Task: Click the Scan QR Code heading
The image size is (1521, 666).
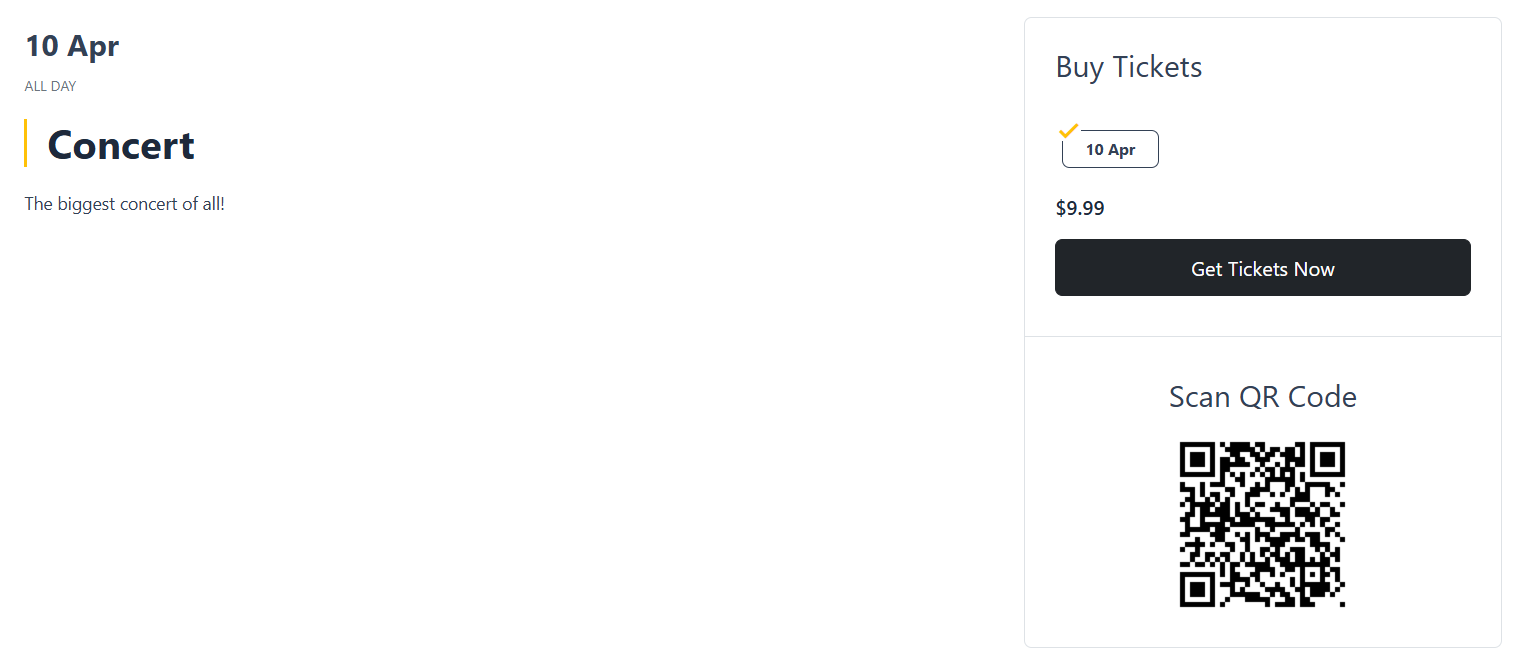Action: click(1262, 397)
